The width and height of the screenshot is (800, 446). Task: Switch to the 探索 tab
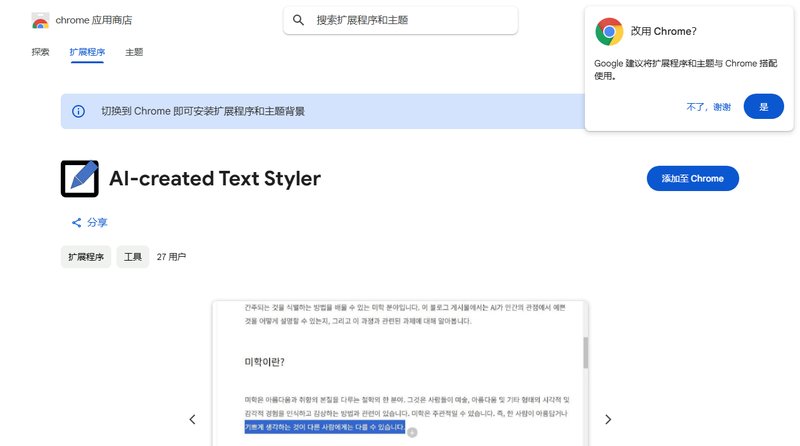point(40,51)
